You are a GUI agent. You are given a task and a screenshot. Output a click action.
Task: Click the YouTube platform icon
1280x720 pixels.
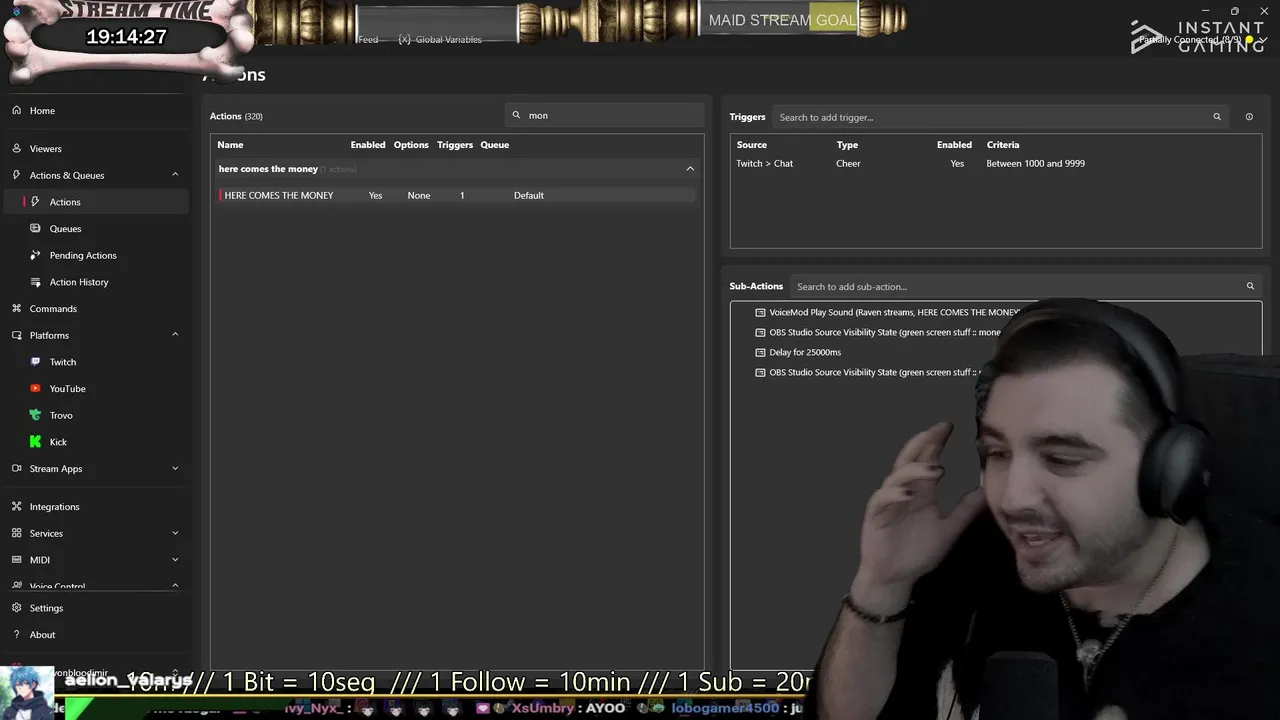click(x=36, y=389)
